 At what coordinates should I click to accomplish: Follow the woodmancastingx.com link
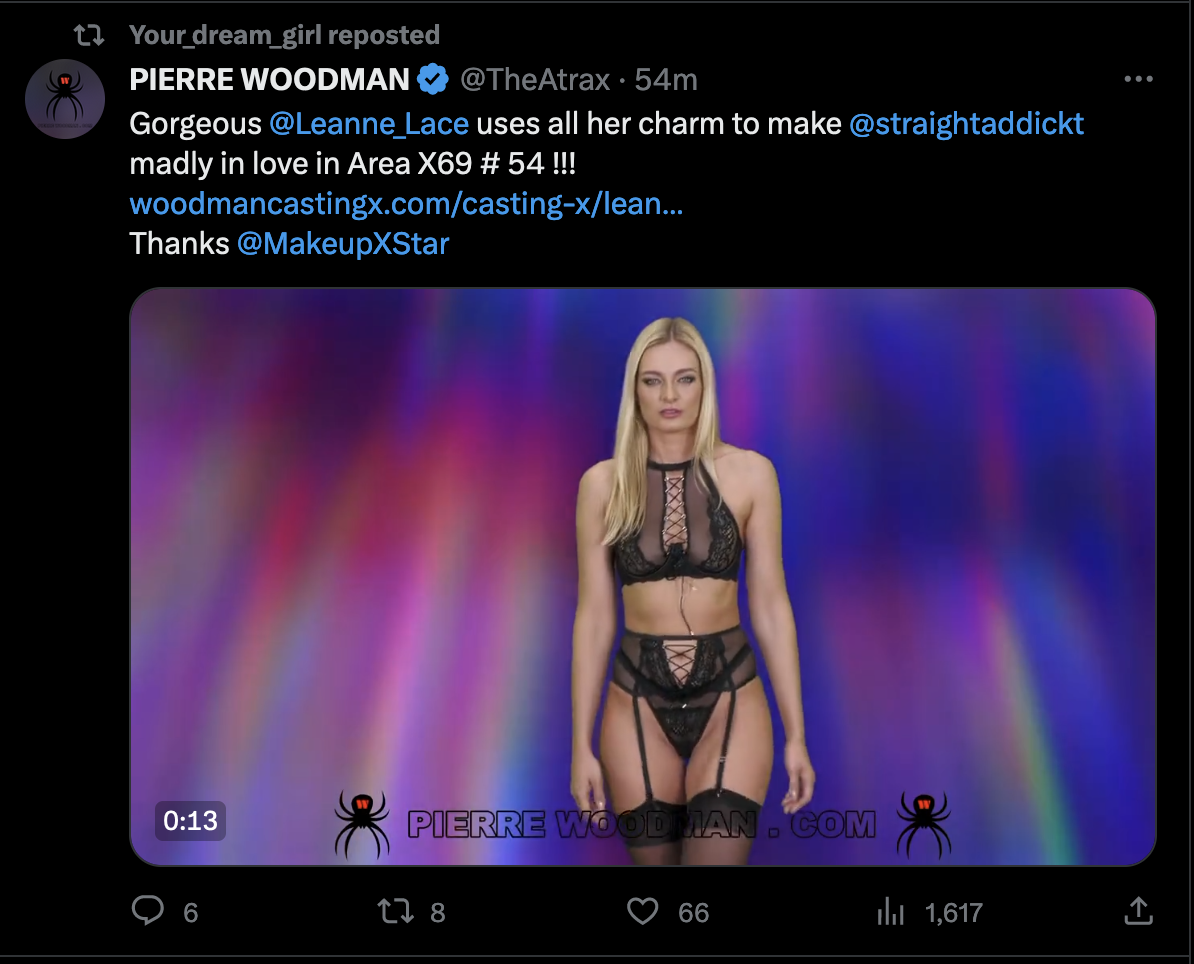pos(406,204)
